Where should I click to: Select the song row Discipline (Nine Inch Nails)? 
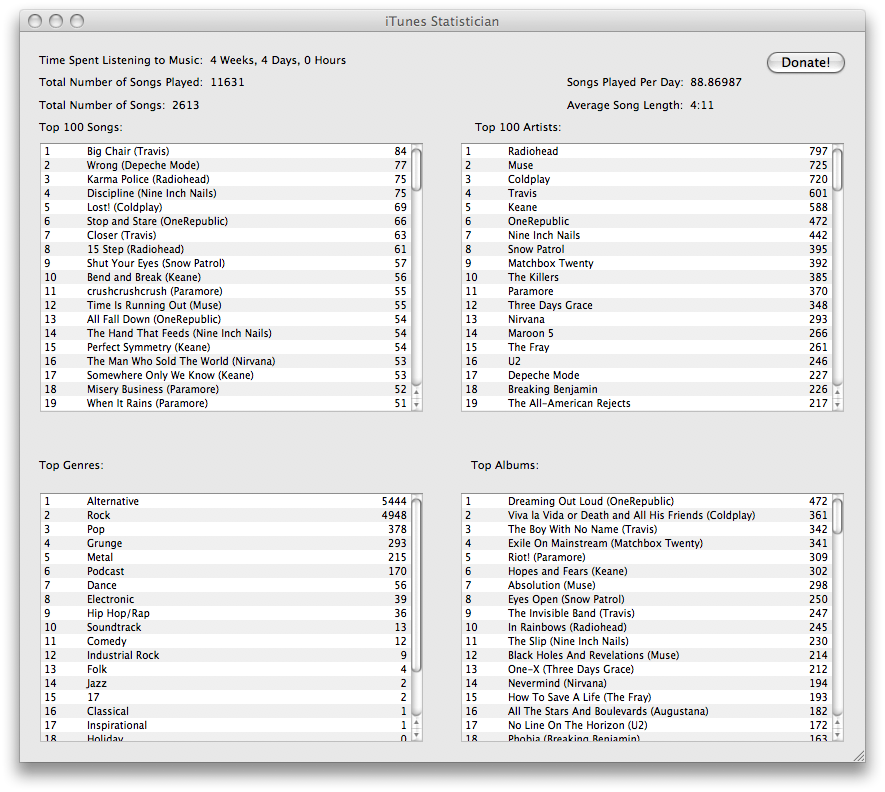point(226,193)
